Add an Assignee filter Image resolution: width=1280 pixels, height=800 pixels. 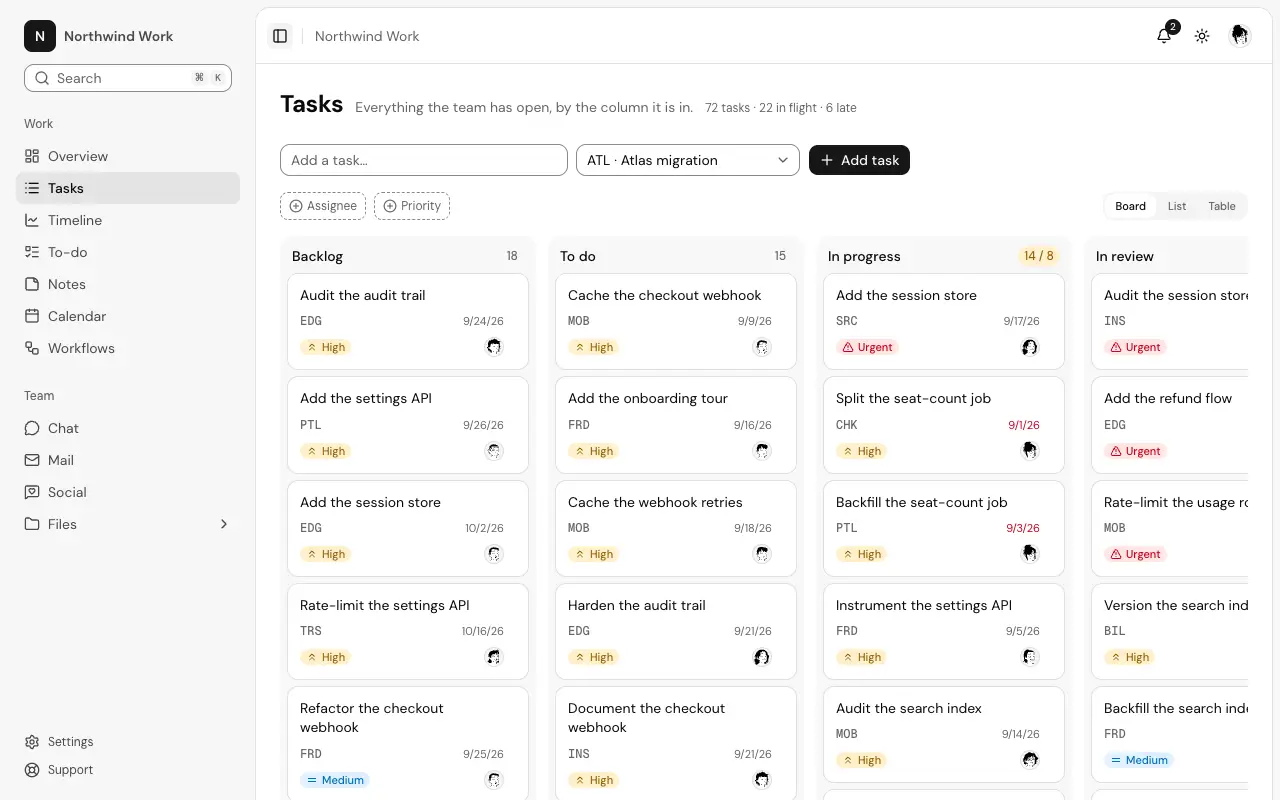[323, 206]
